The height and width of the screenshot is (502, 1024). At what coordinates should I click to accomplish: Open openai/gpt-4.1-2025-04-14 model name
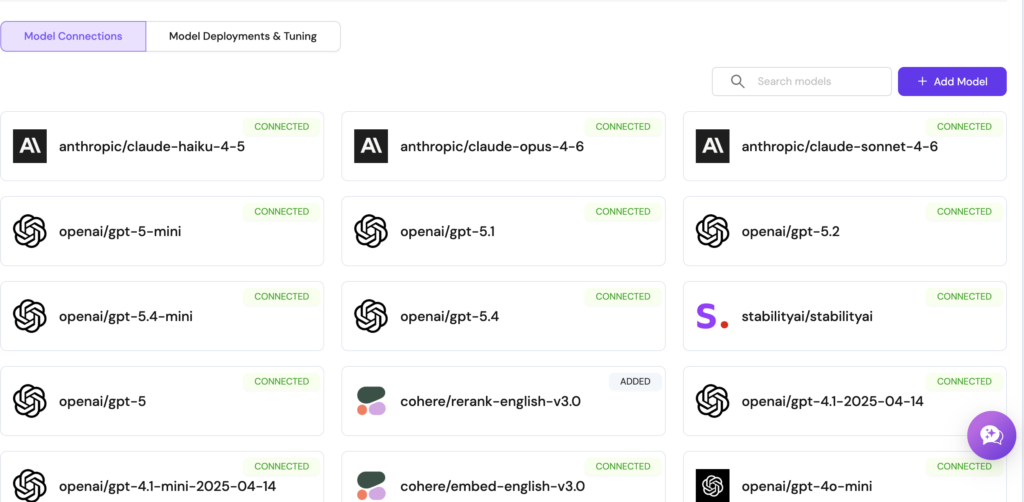tap(833, 401)
